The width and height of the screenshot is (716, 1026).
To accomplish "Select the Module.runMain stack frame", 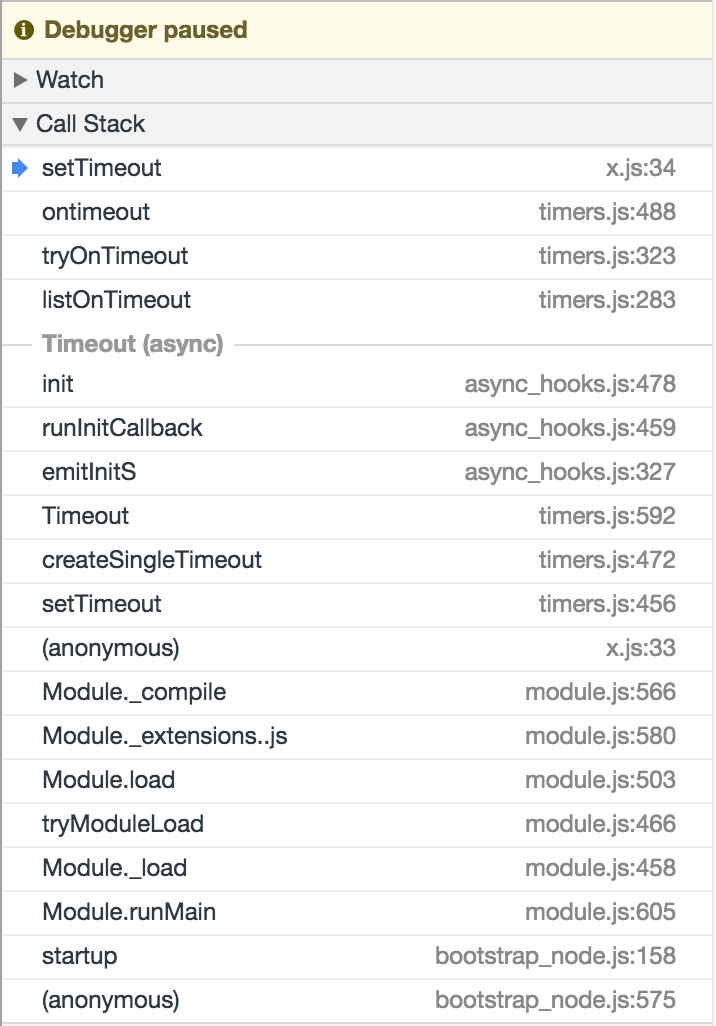I will pyautogui.click(x=357, y=912).
